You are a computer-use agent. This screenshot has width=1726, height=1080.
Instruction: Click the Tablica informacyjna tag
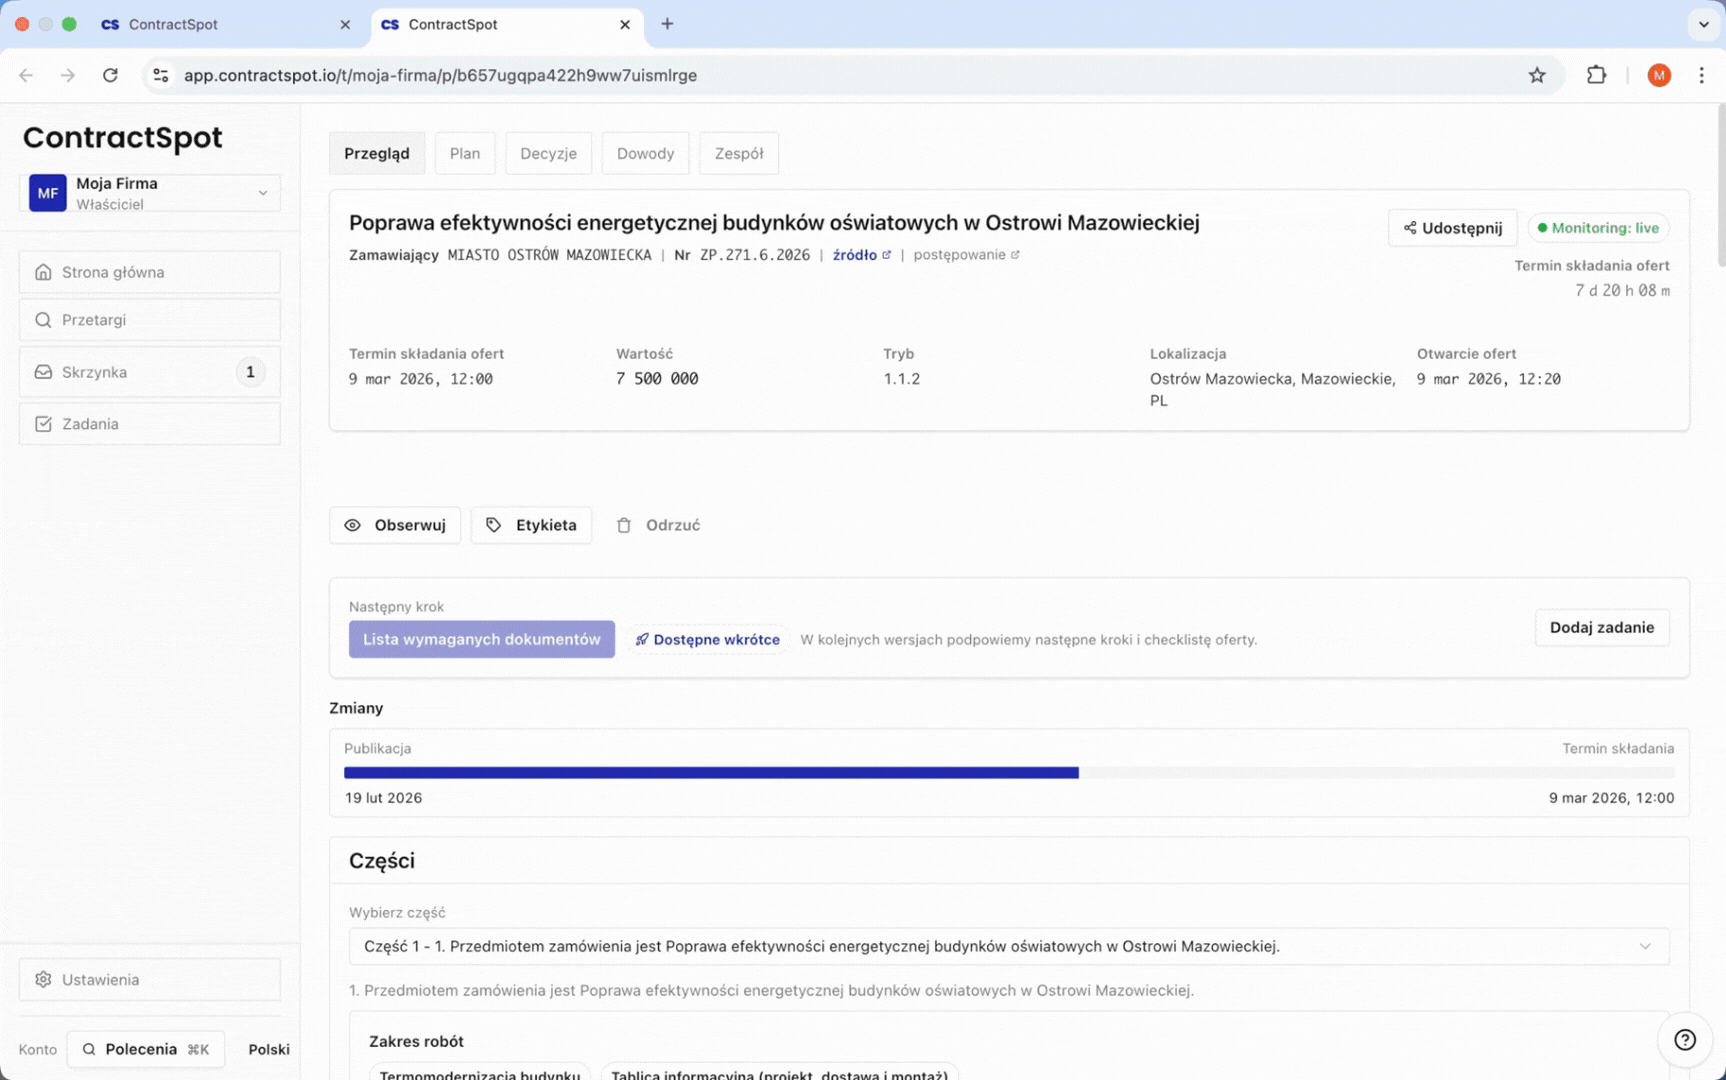pyautogui.click(x=780, y=1073)
